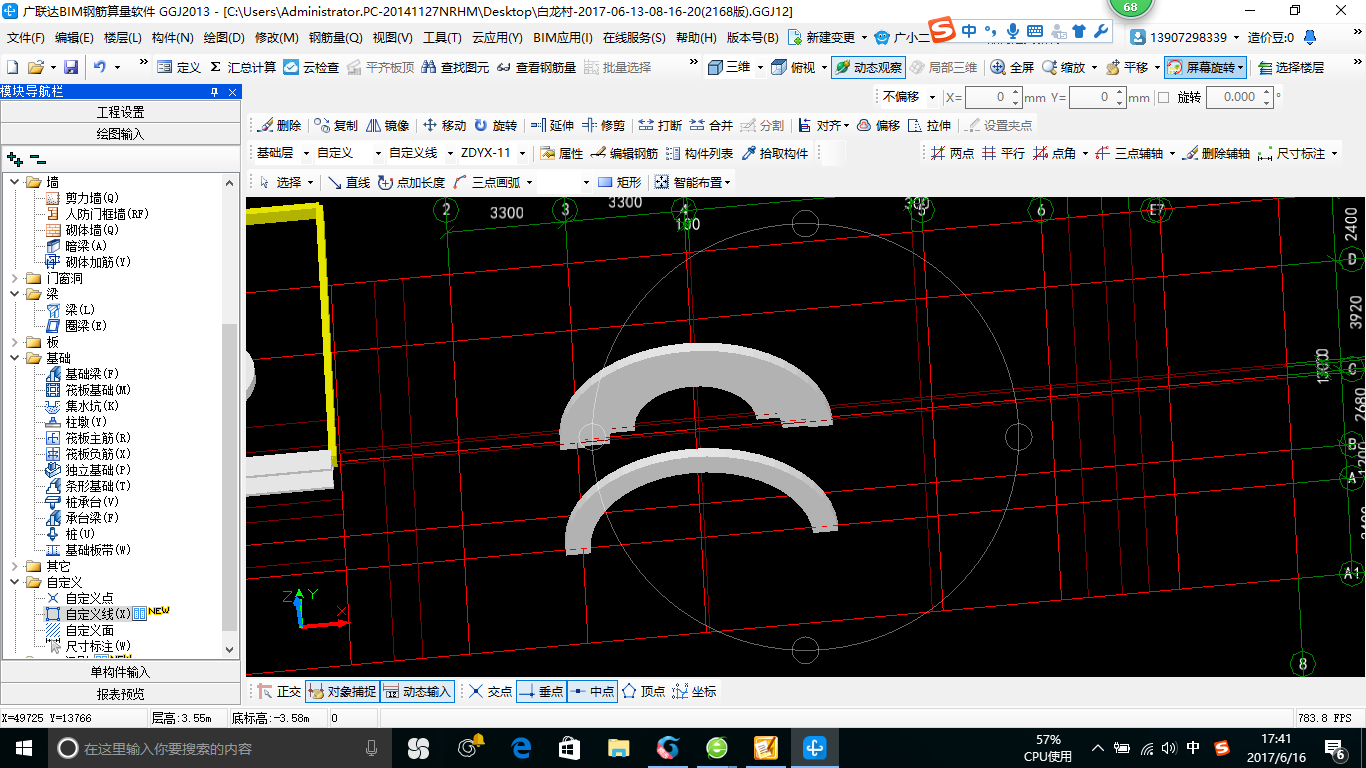Viewport: 1366px width, 768px height.
Task: Click the 两点 auxiliary axis tool
Action: click(x=952, y=153)
